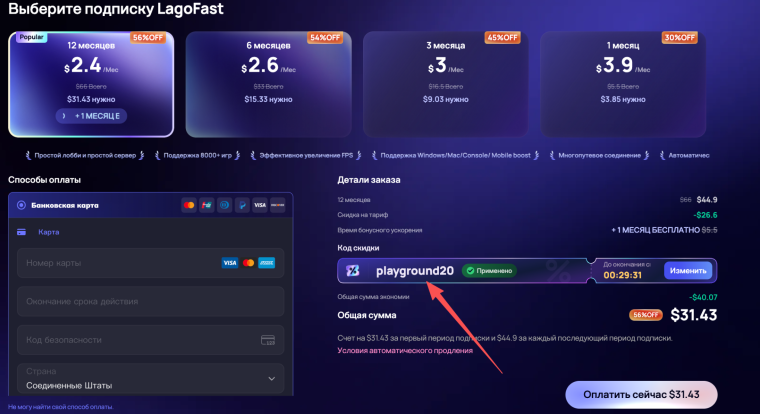Click the chevron arrow in Страна dropdown

(x=271, y=379)
